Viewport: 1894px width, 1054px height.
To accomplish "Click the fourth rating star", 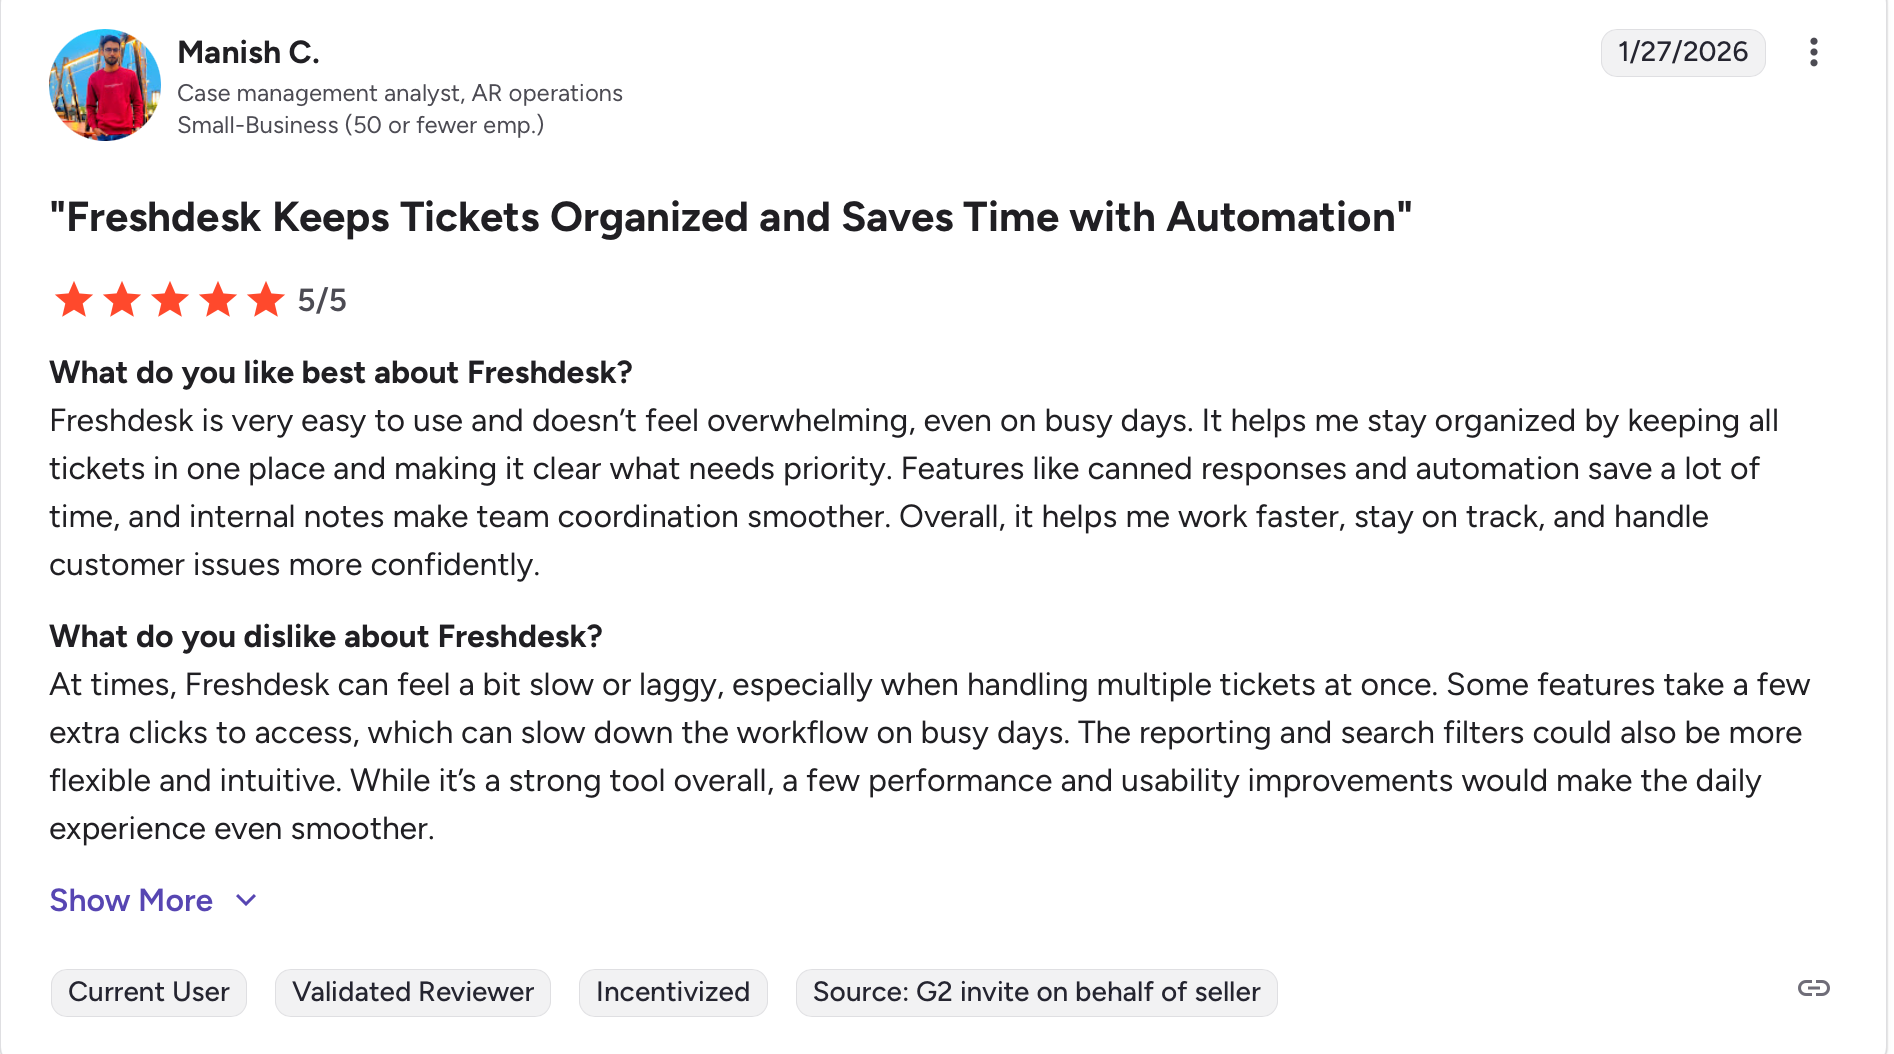I will point(218,300).
